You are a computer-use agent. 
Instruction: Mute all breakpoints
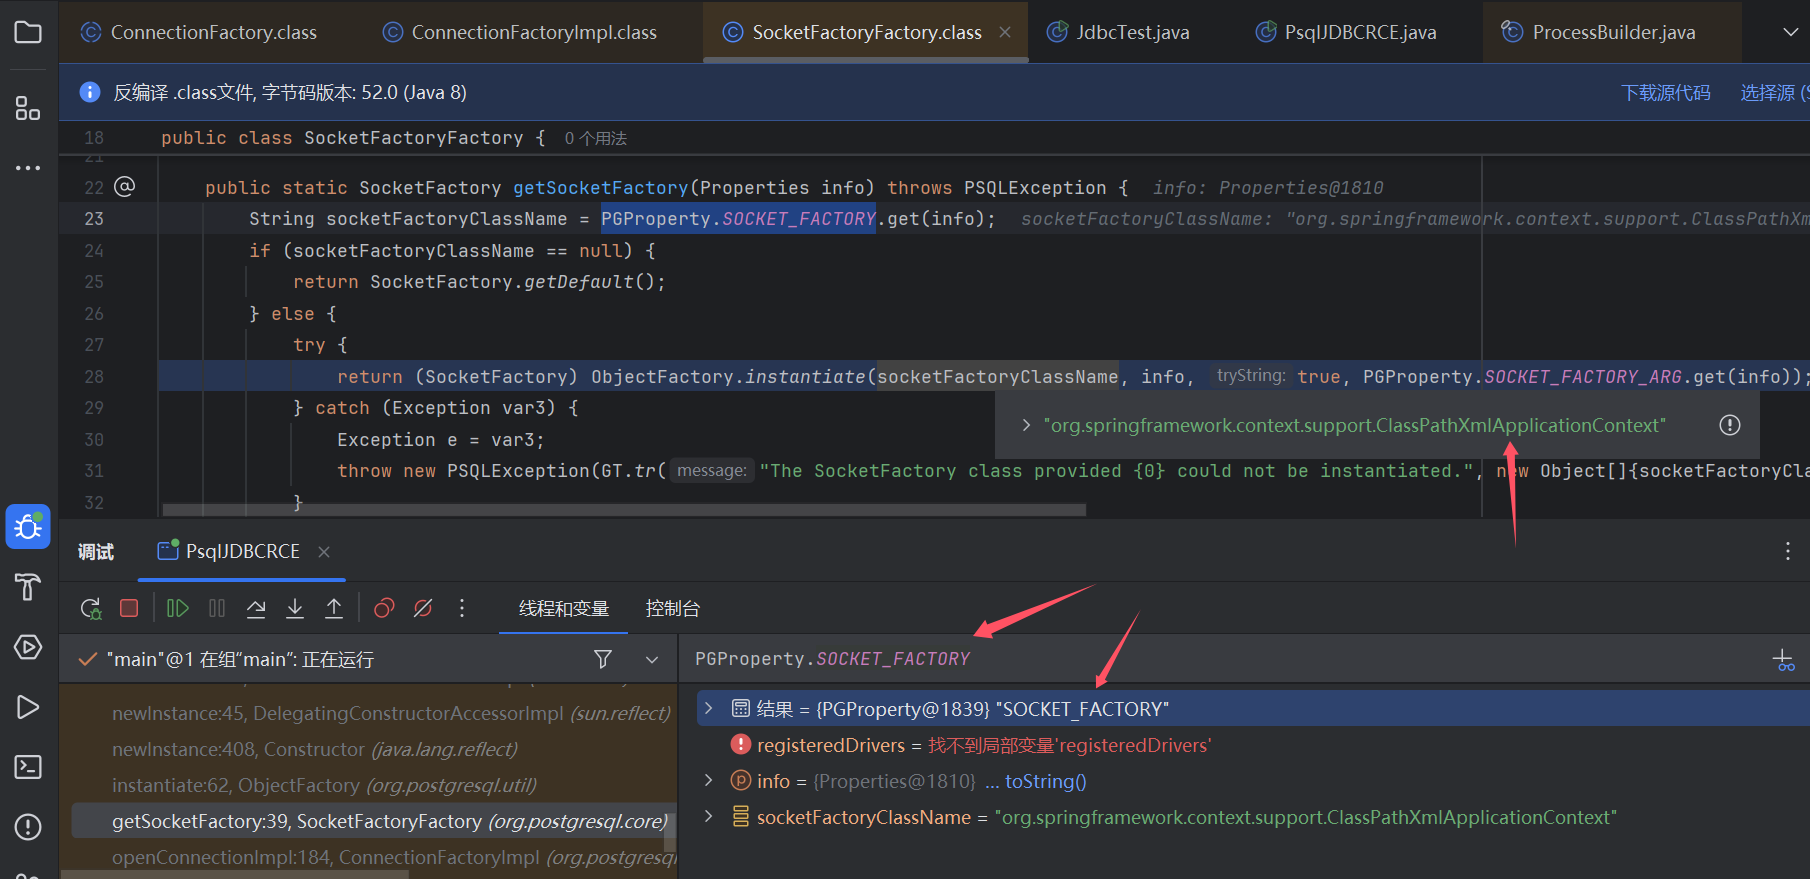pyautogui.click(x=423, y=608)
